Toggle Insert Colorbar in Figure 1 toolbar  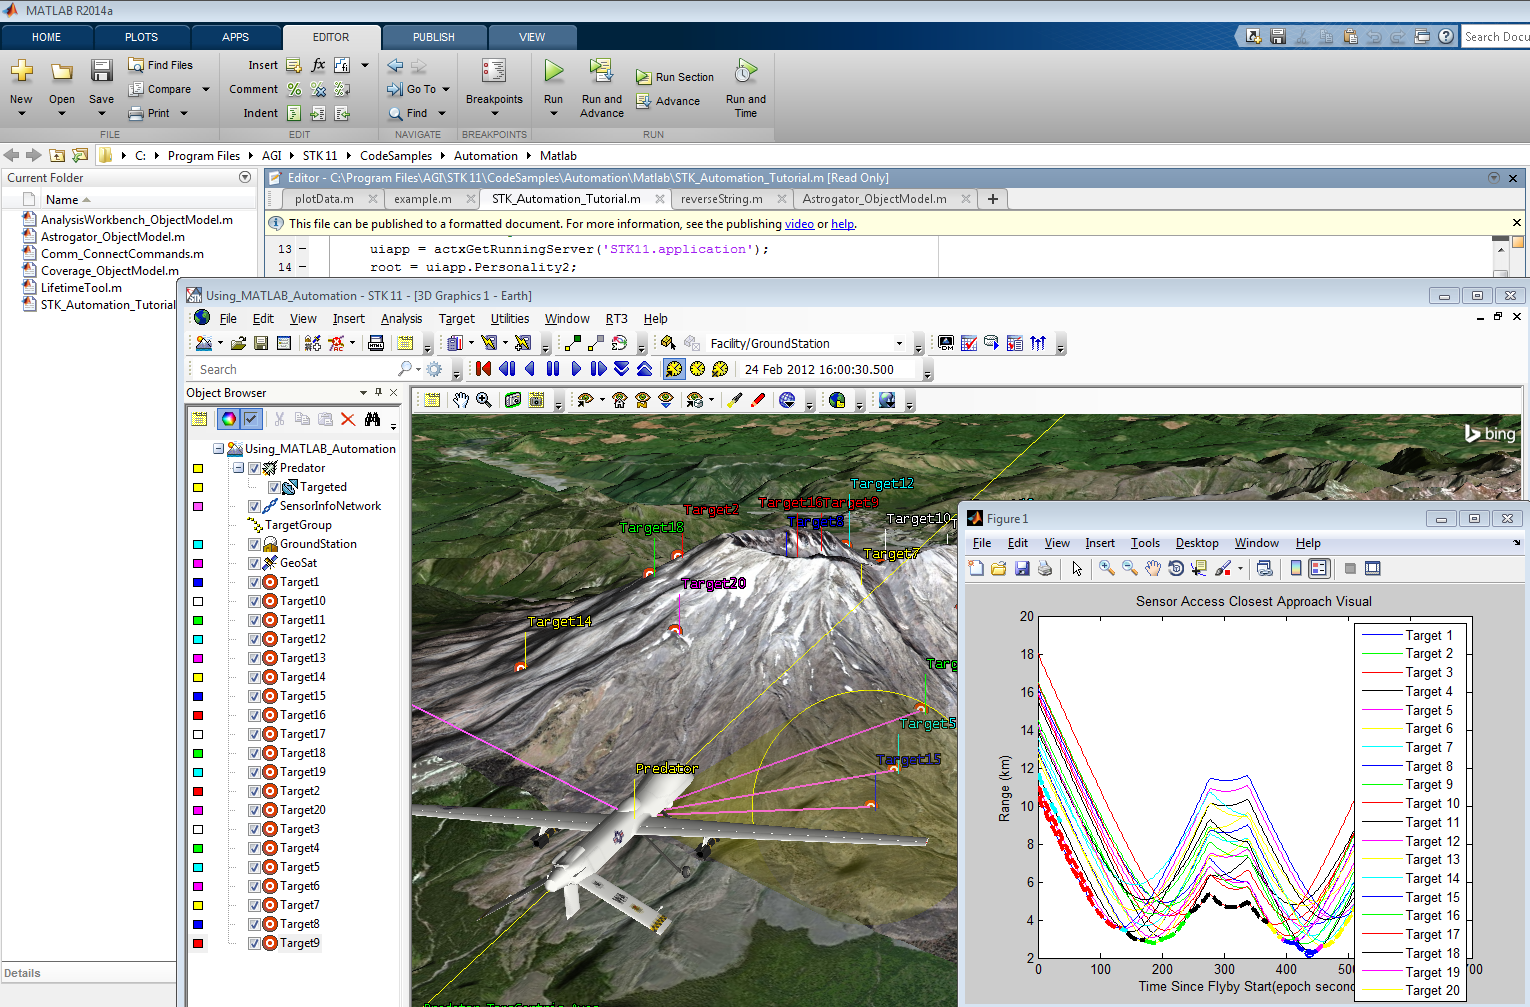[1296, 568]
